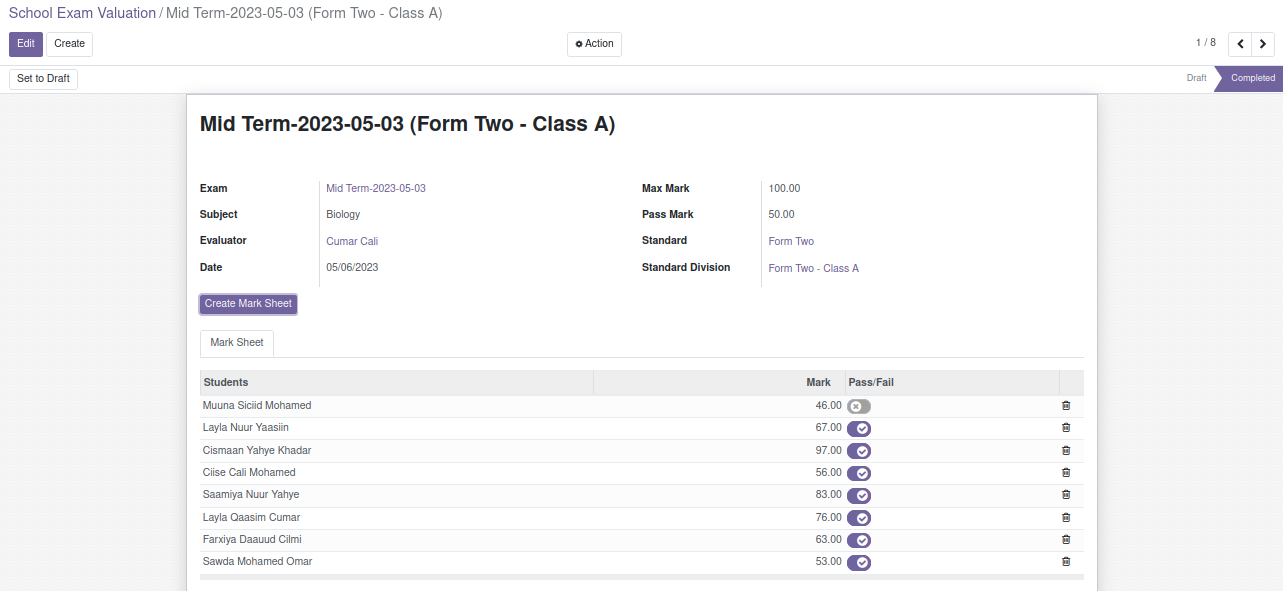Open evaluator Cumar Cali link
Screen dimensions: 1283x591
[x=352, y=242]
